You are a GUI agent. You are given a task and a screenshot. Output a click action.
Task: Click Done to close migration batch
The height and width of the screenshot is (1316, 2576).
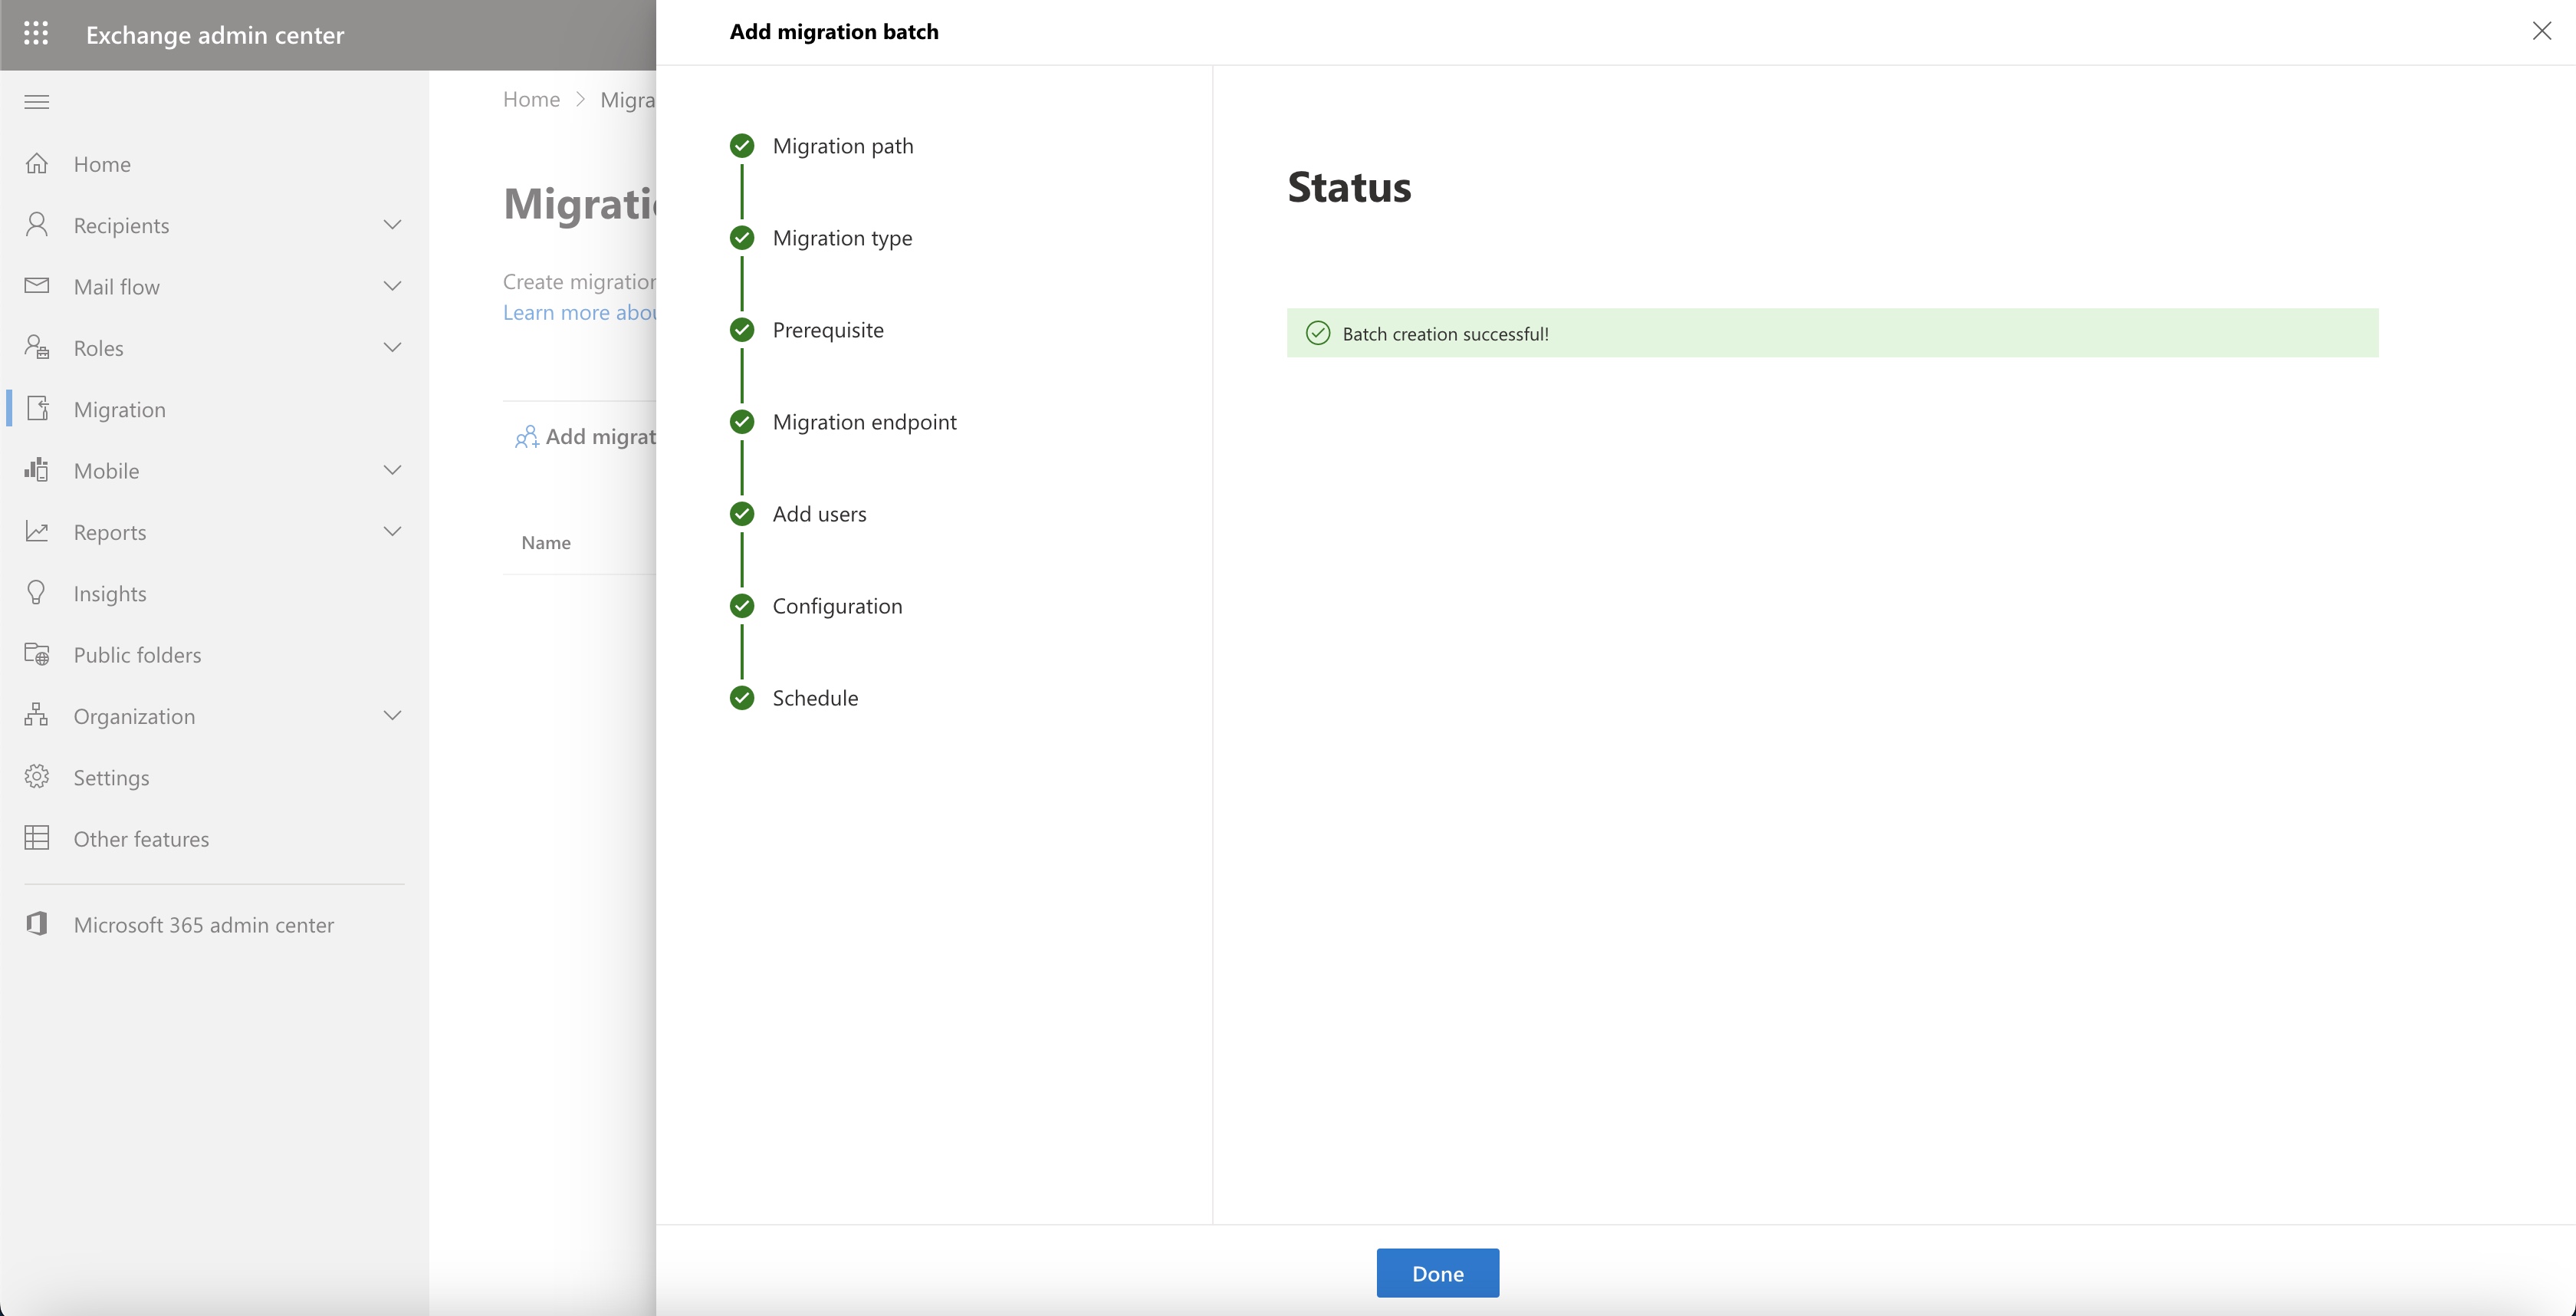(1439, 1272)
